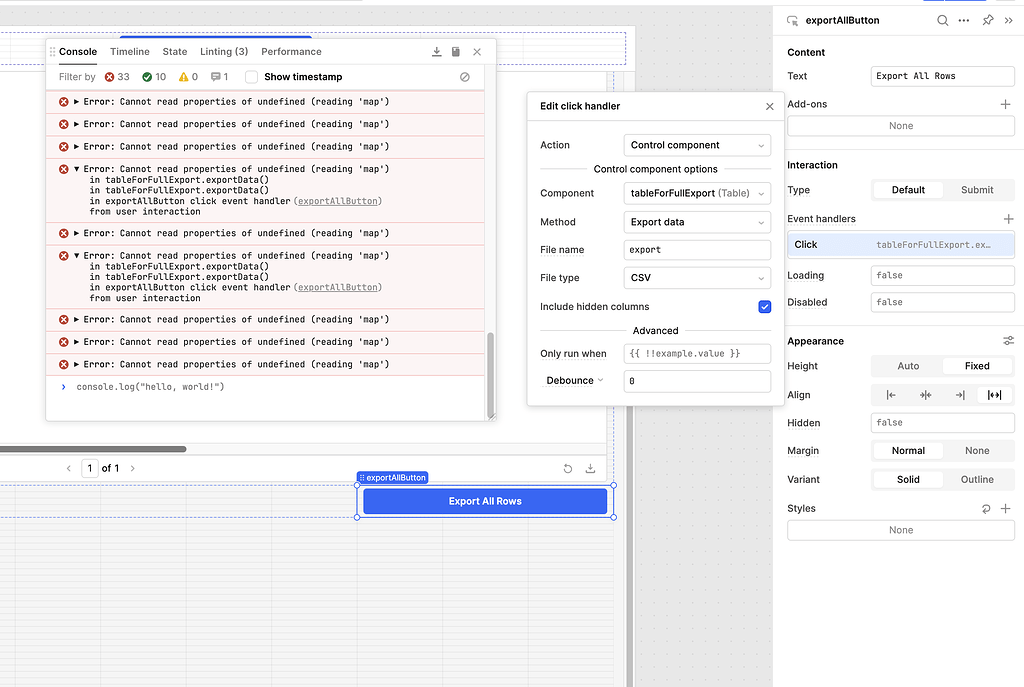Set Height to Auto

[908, 366]
